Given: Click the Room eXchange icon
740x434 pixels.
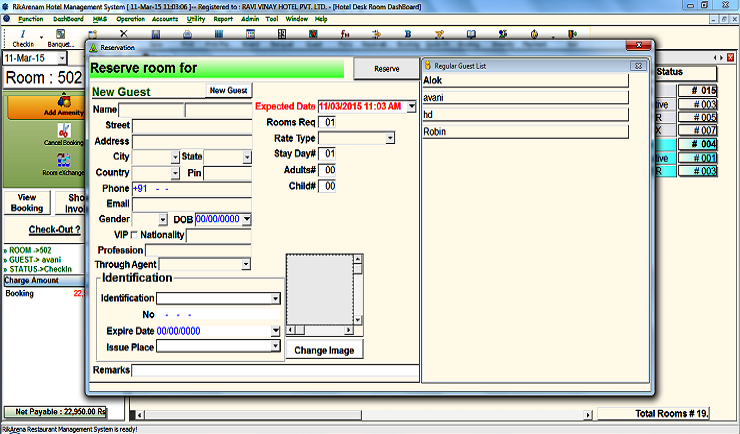Looking at the screenshot, I should point(64,163).
